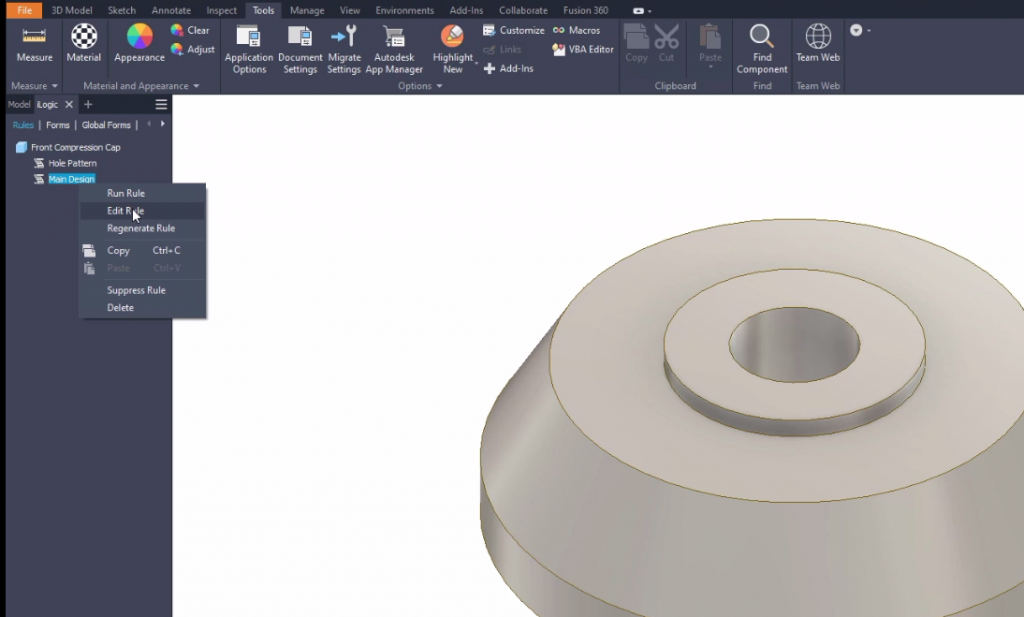The image size is (1024, 617).
Task: Open Migrate Settings
Action: pyautogui.click(x=344, y=47)
